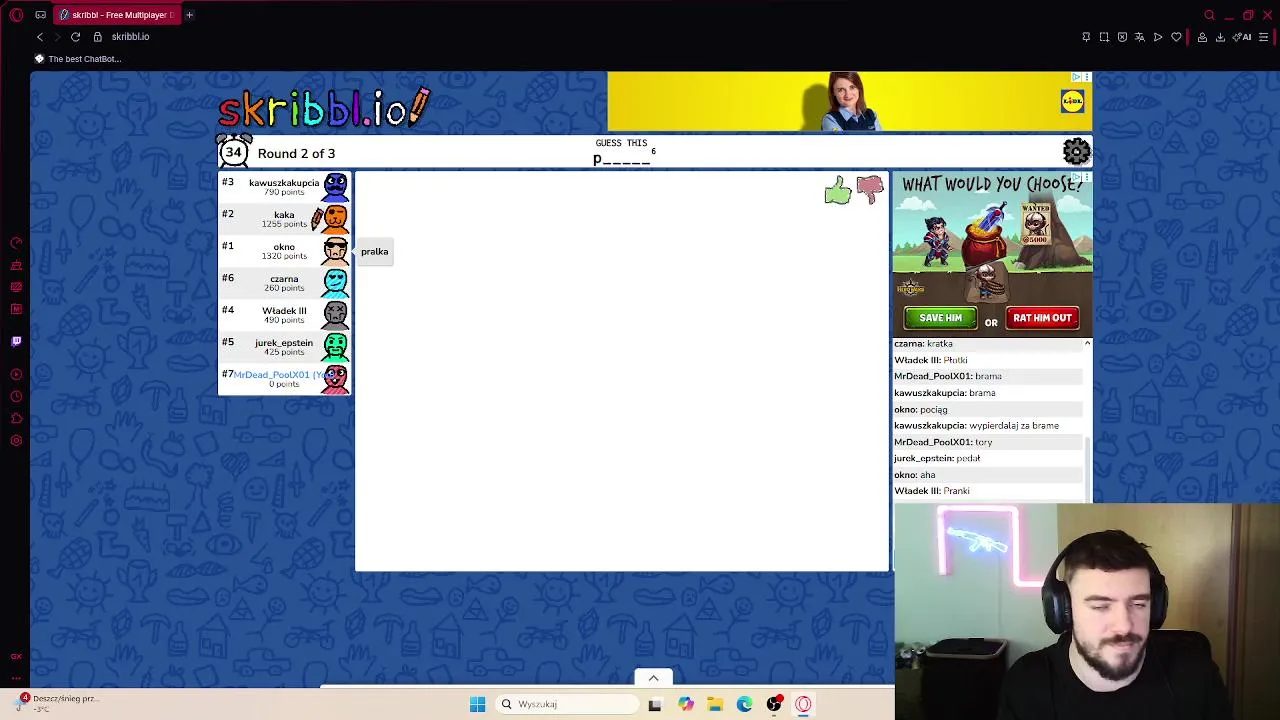Give the drawing a thumbs down
Screen dimensions: 1280x720
point(870,190)
